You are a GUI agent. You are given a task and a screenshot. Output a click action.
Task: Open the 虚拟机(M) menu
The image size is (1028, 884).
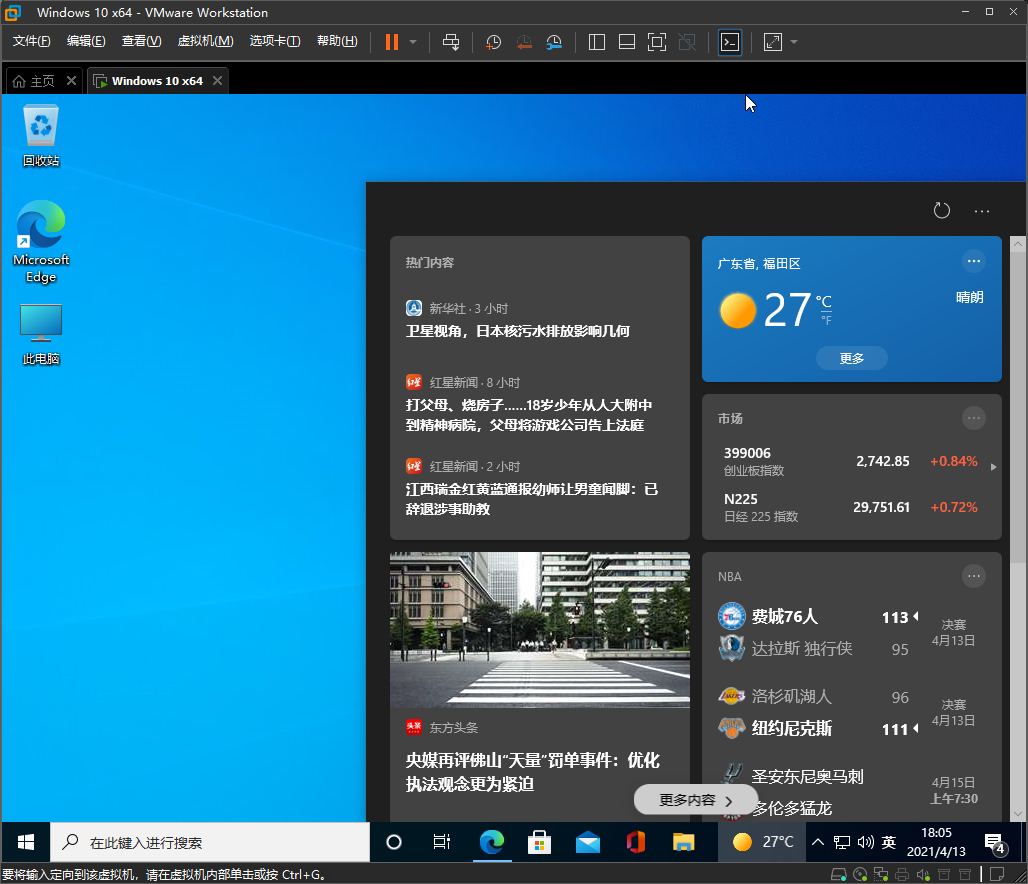[205, 41]
